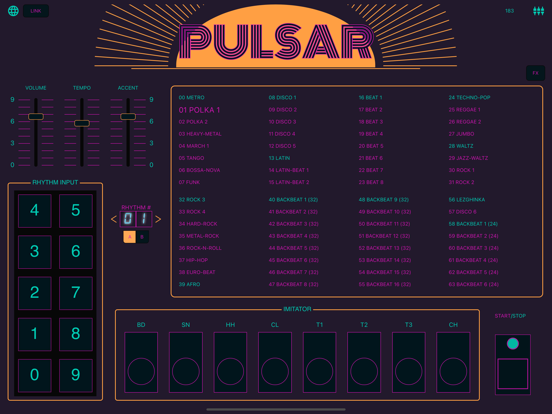552x414 pixels.
Task: Tap rhythm input key 8
Action: click(x=76, y=334)
